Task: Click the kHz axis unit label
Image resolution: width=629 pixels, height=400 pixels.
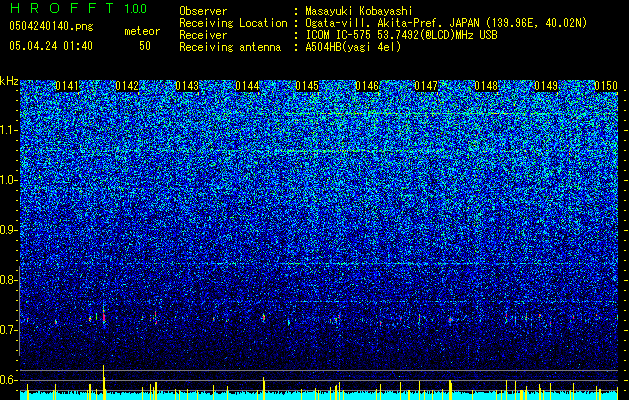Action: tap(9, 81)
